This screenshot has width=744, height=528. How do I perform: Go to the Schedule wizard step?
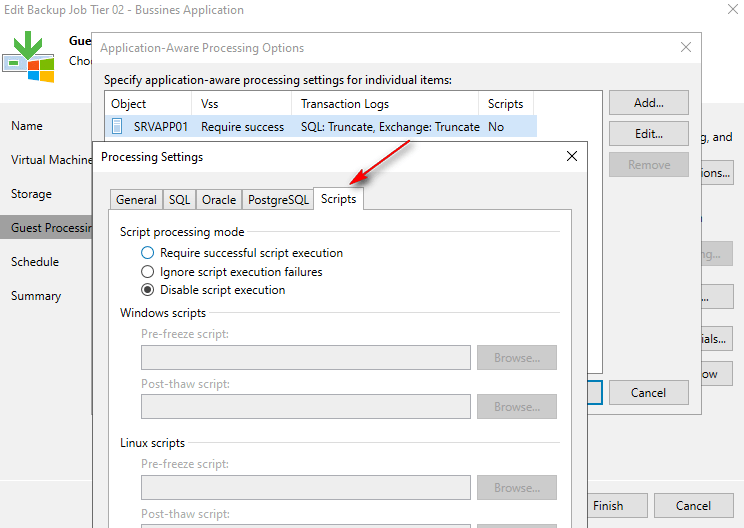pos(35,262)
